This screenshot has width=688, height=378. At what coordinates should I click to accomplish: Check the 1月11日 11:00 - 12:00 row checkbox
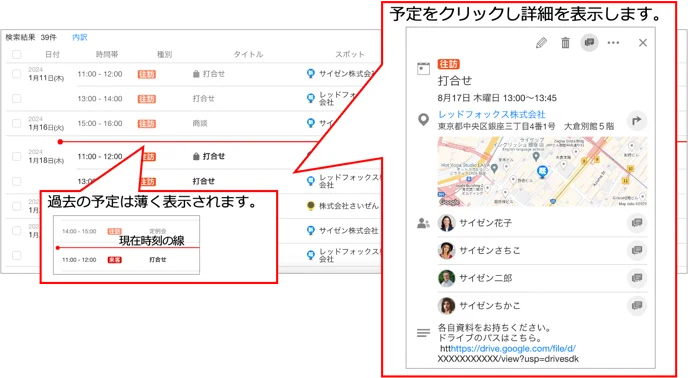(x=17, y=74)
